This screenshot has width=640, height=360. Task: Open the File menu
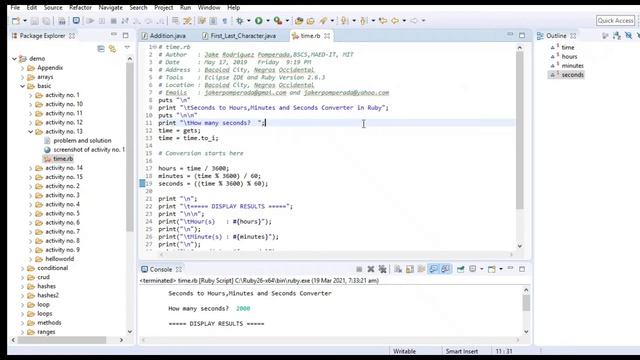15,7
